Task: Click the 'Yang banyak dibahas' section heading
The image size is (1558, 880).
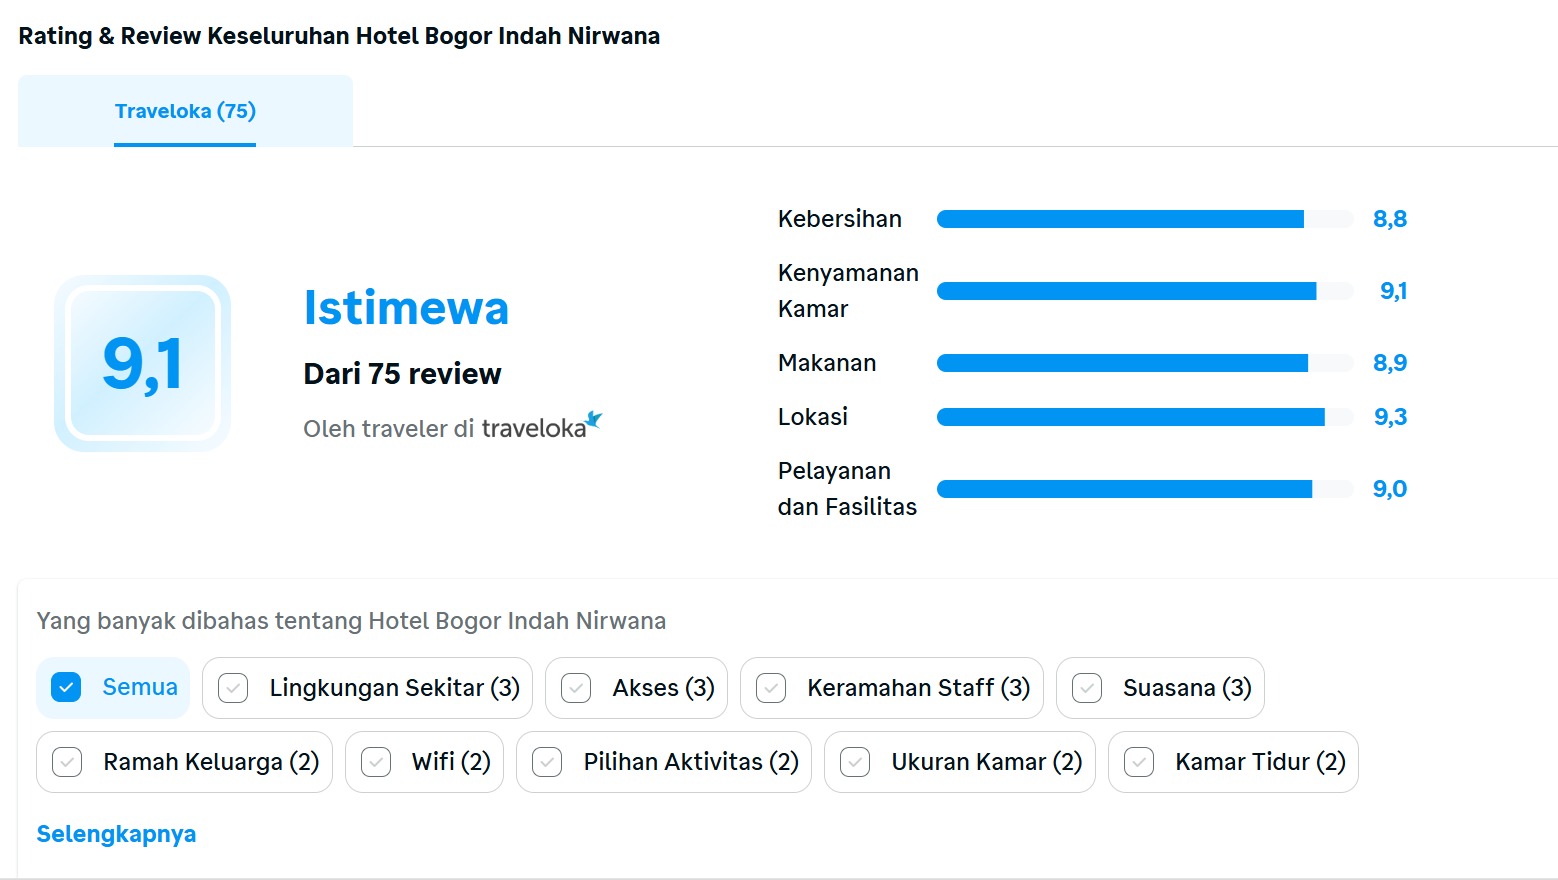Action: point(351,621)
